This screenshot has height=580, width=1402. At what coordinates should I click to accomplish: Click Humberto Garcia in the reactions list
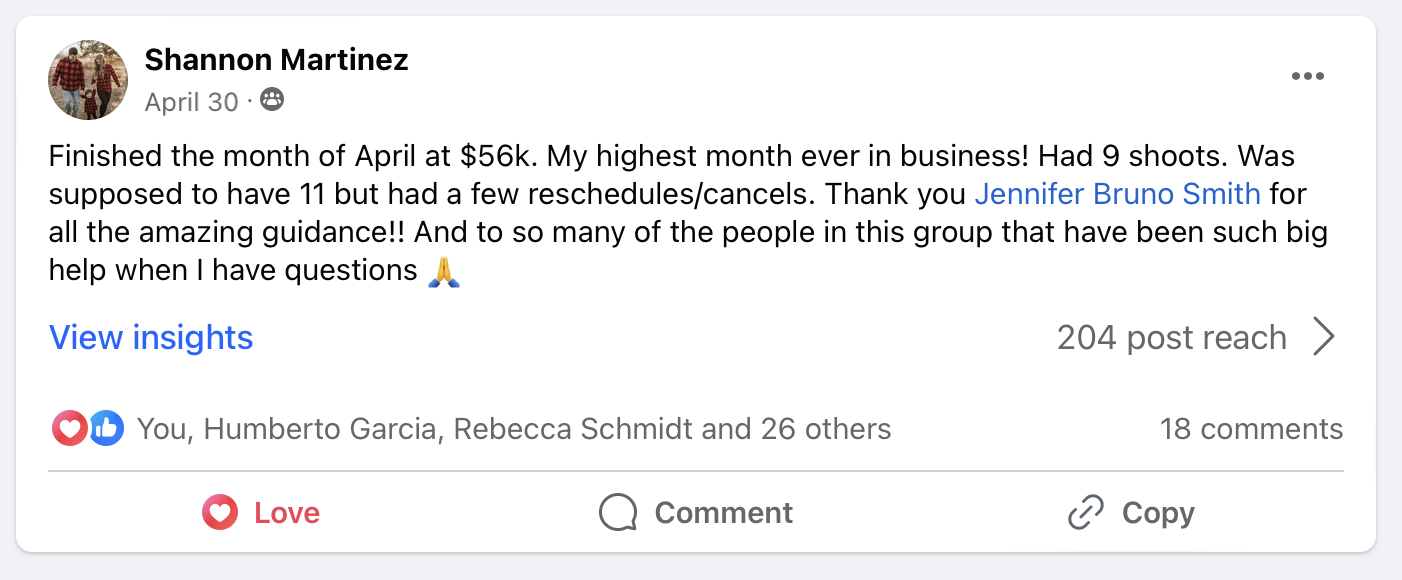[x=320, y=430]
